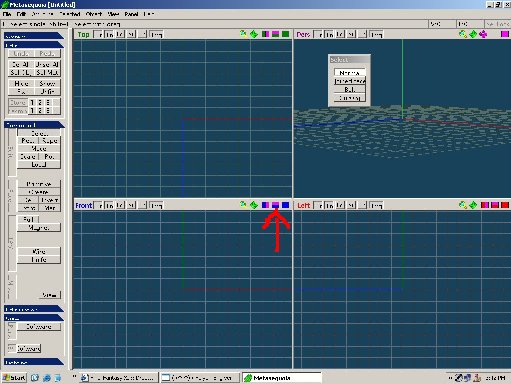
Task: Click the magnifier zoom icon in Top view header
Action: [243, 34]
